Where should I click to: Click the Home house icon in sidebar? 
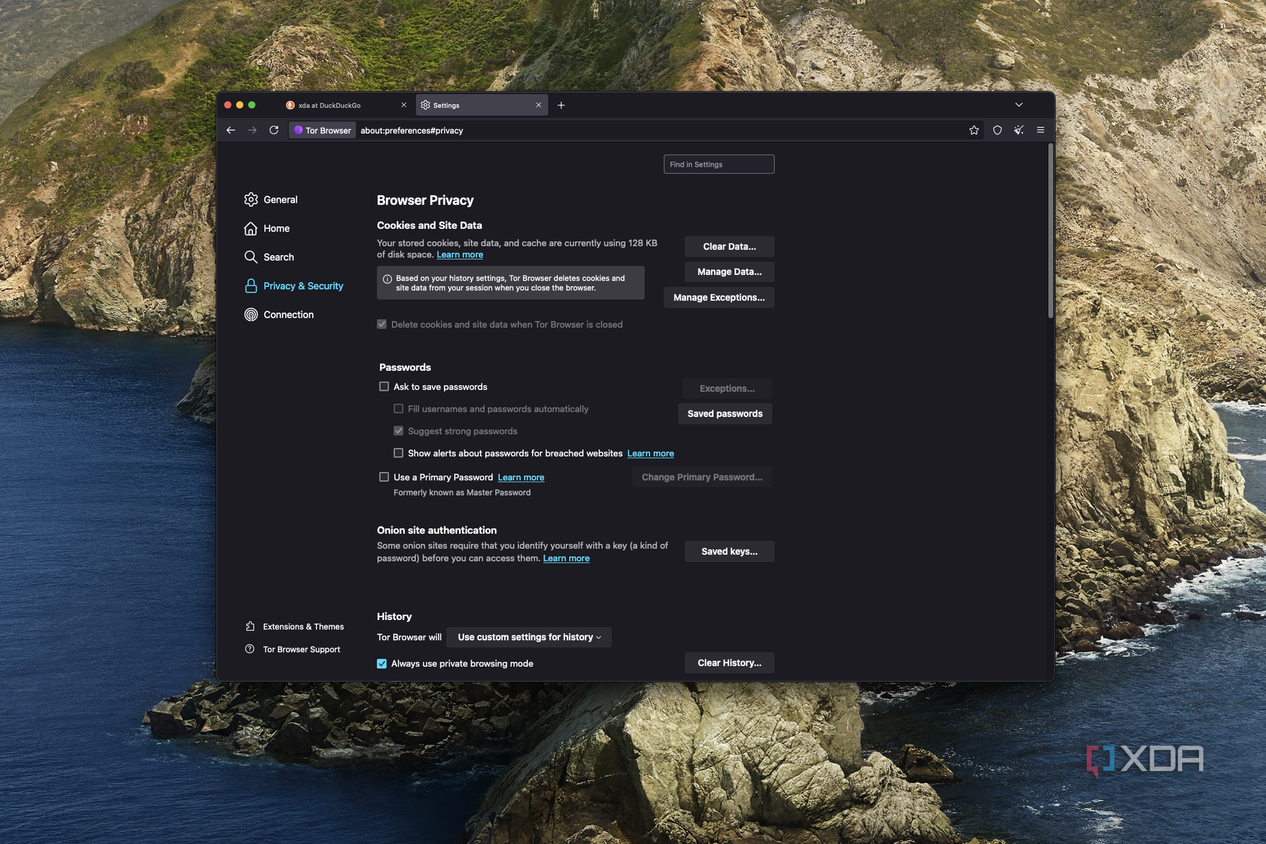251,228
